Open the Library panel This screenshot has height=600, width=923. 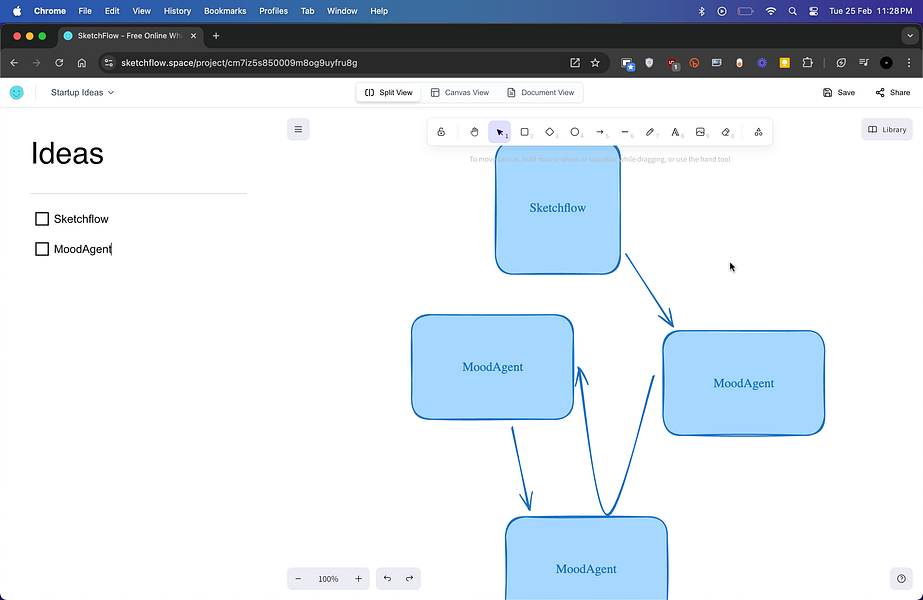tap(887, 130)
